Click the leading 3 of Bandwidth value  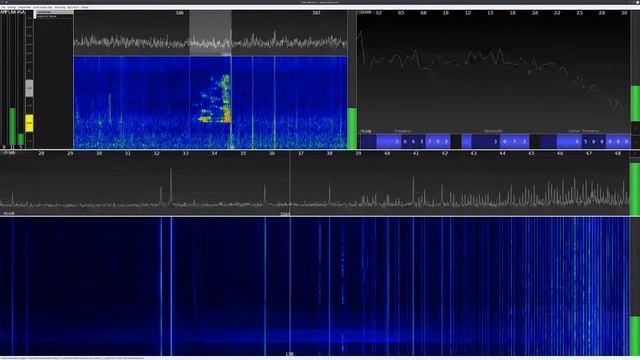[x=496, y=142]
